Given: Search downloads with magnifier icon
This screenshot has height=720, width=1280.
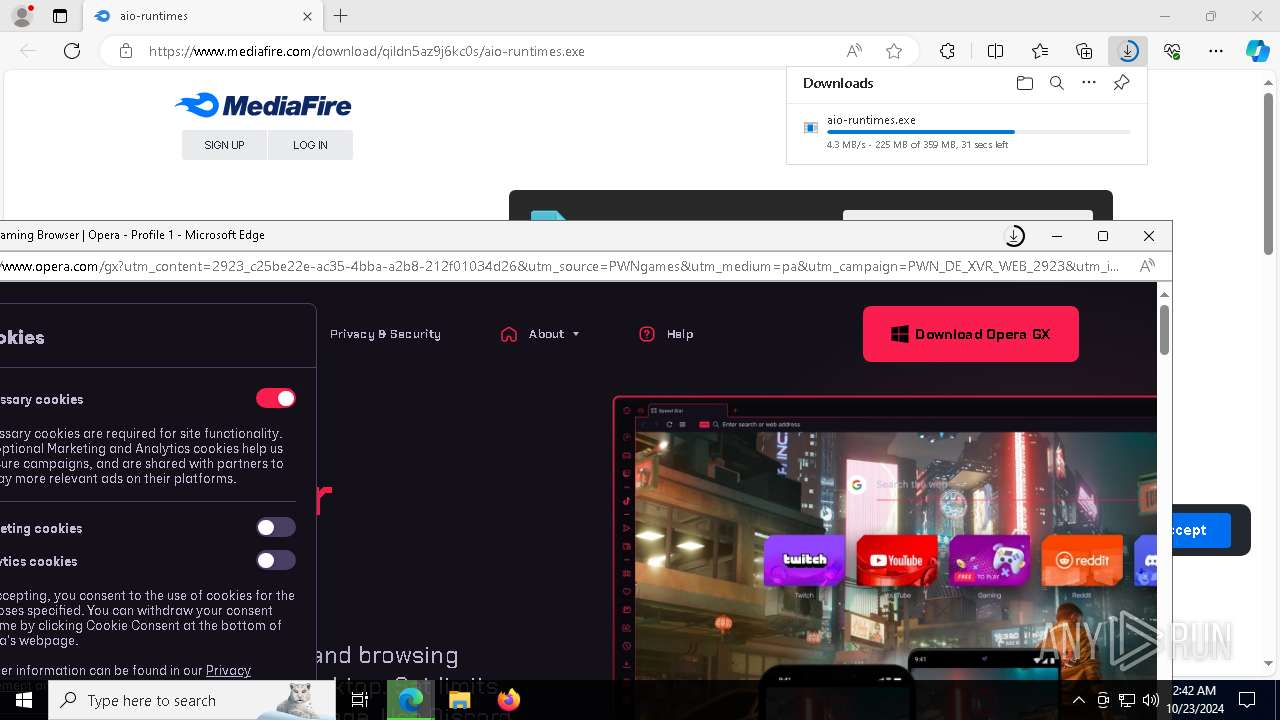Looking at the screenshot, I should click(1056, 83).
